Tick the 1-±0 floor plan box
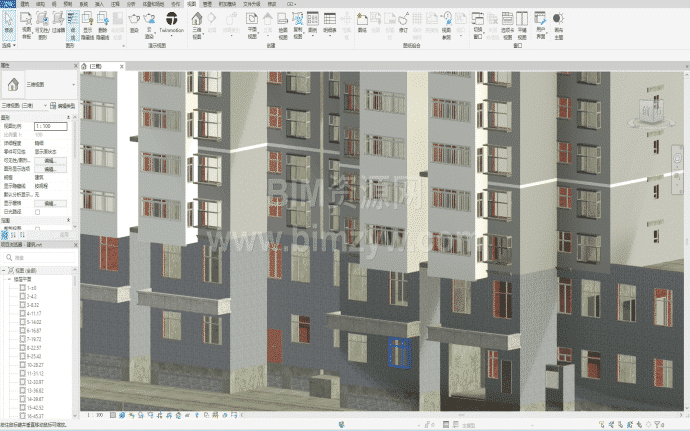 pos(22,288)
